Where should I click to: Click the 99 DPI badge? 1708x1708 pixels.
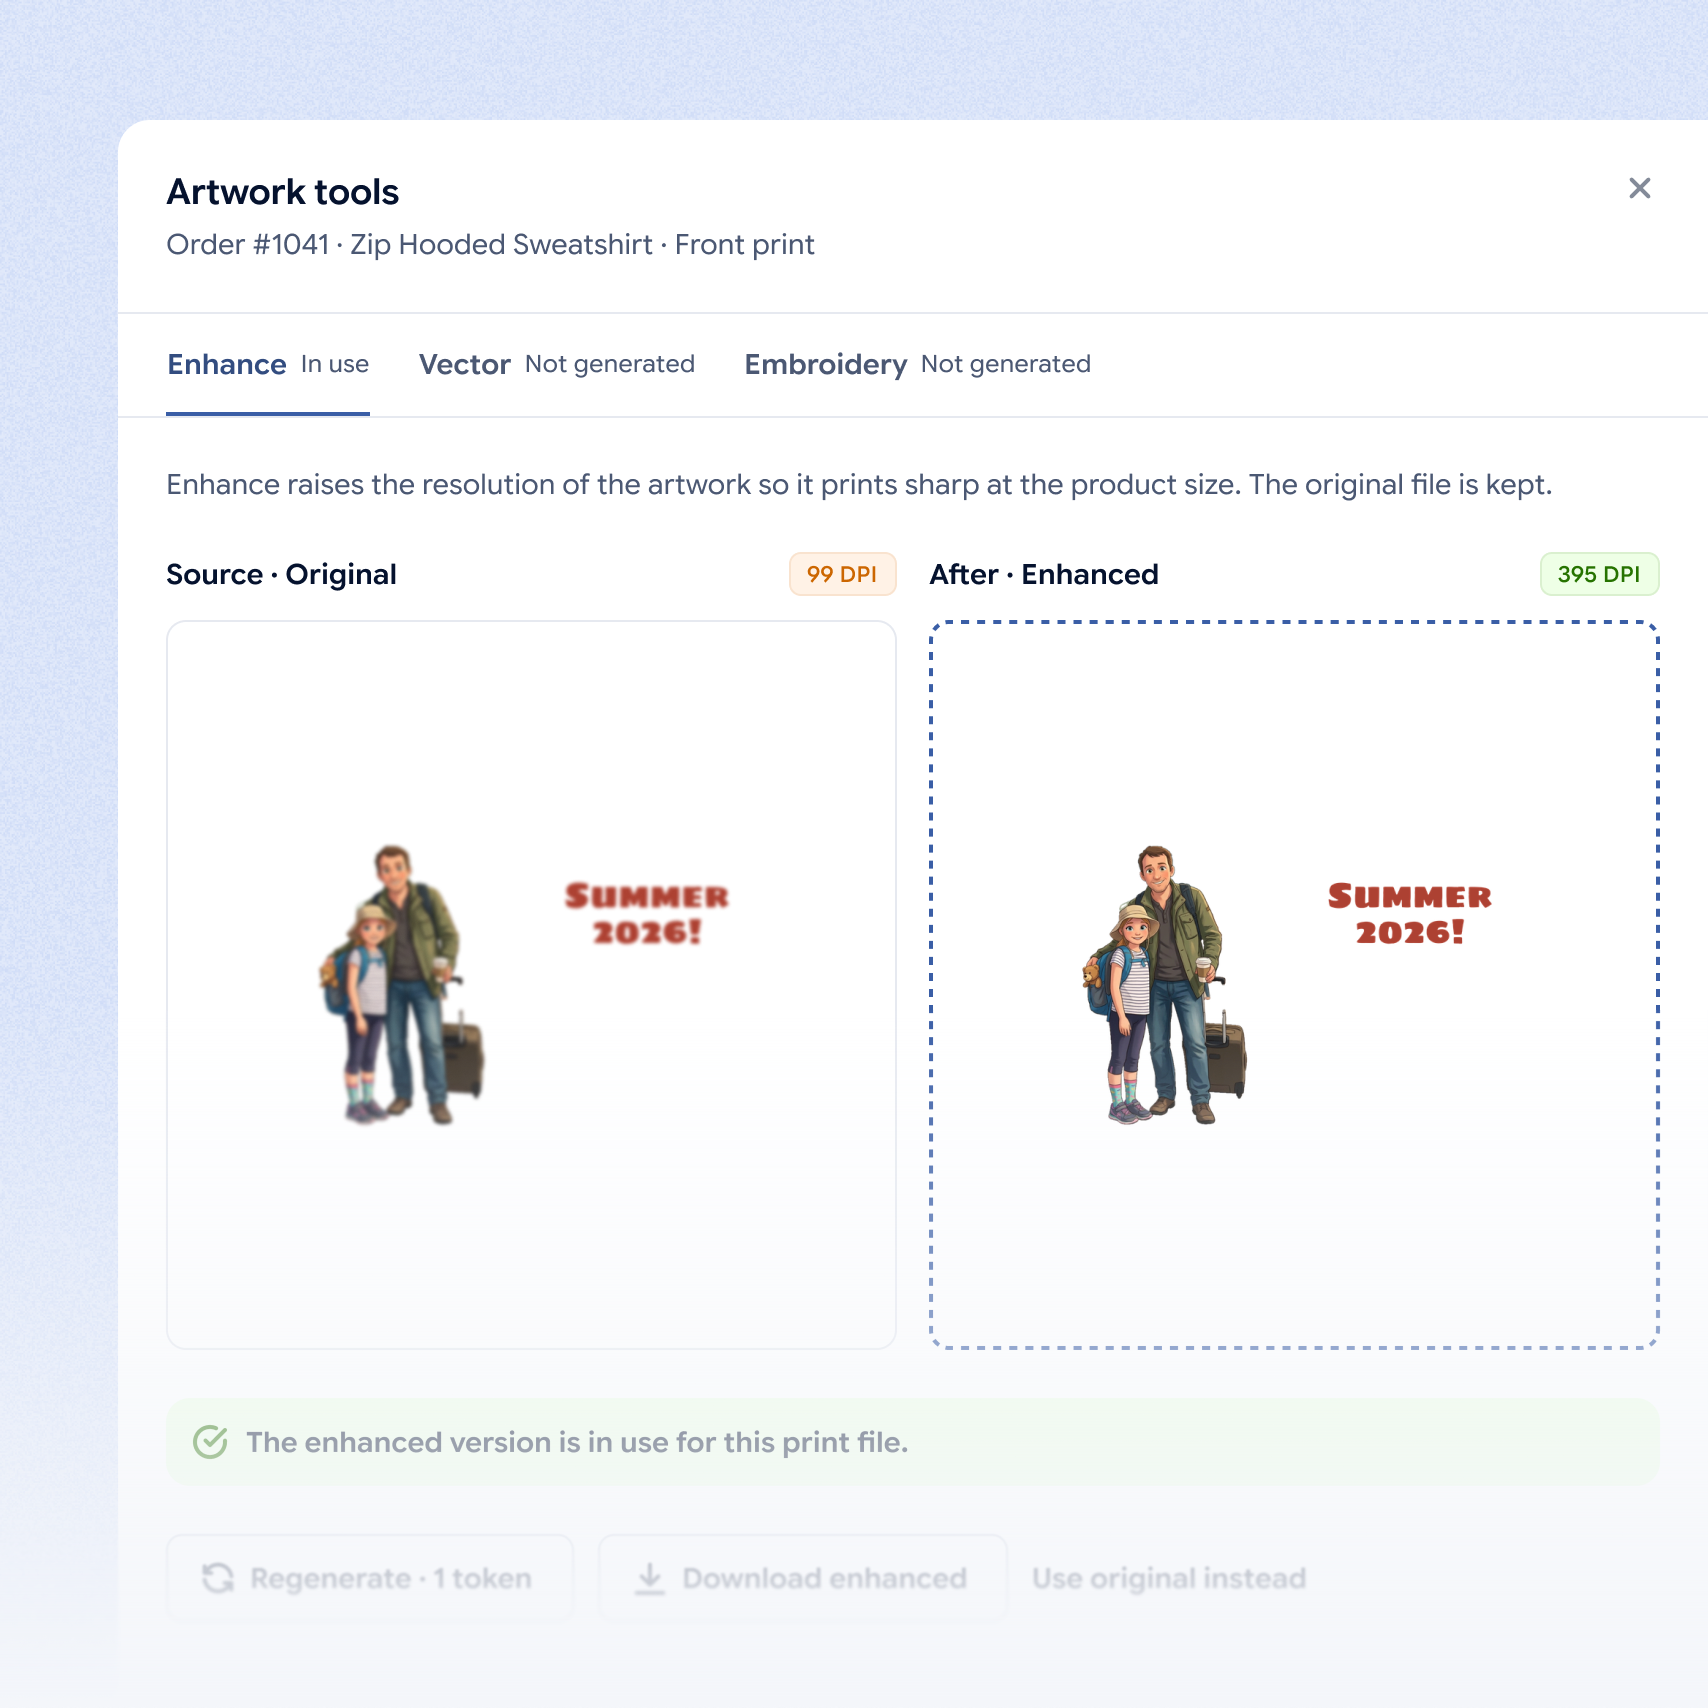[x=842, y=574]
